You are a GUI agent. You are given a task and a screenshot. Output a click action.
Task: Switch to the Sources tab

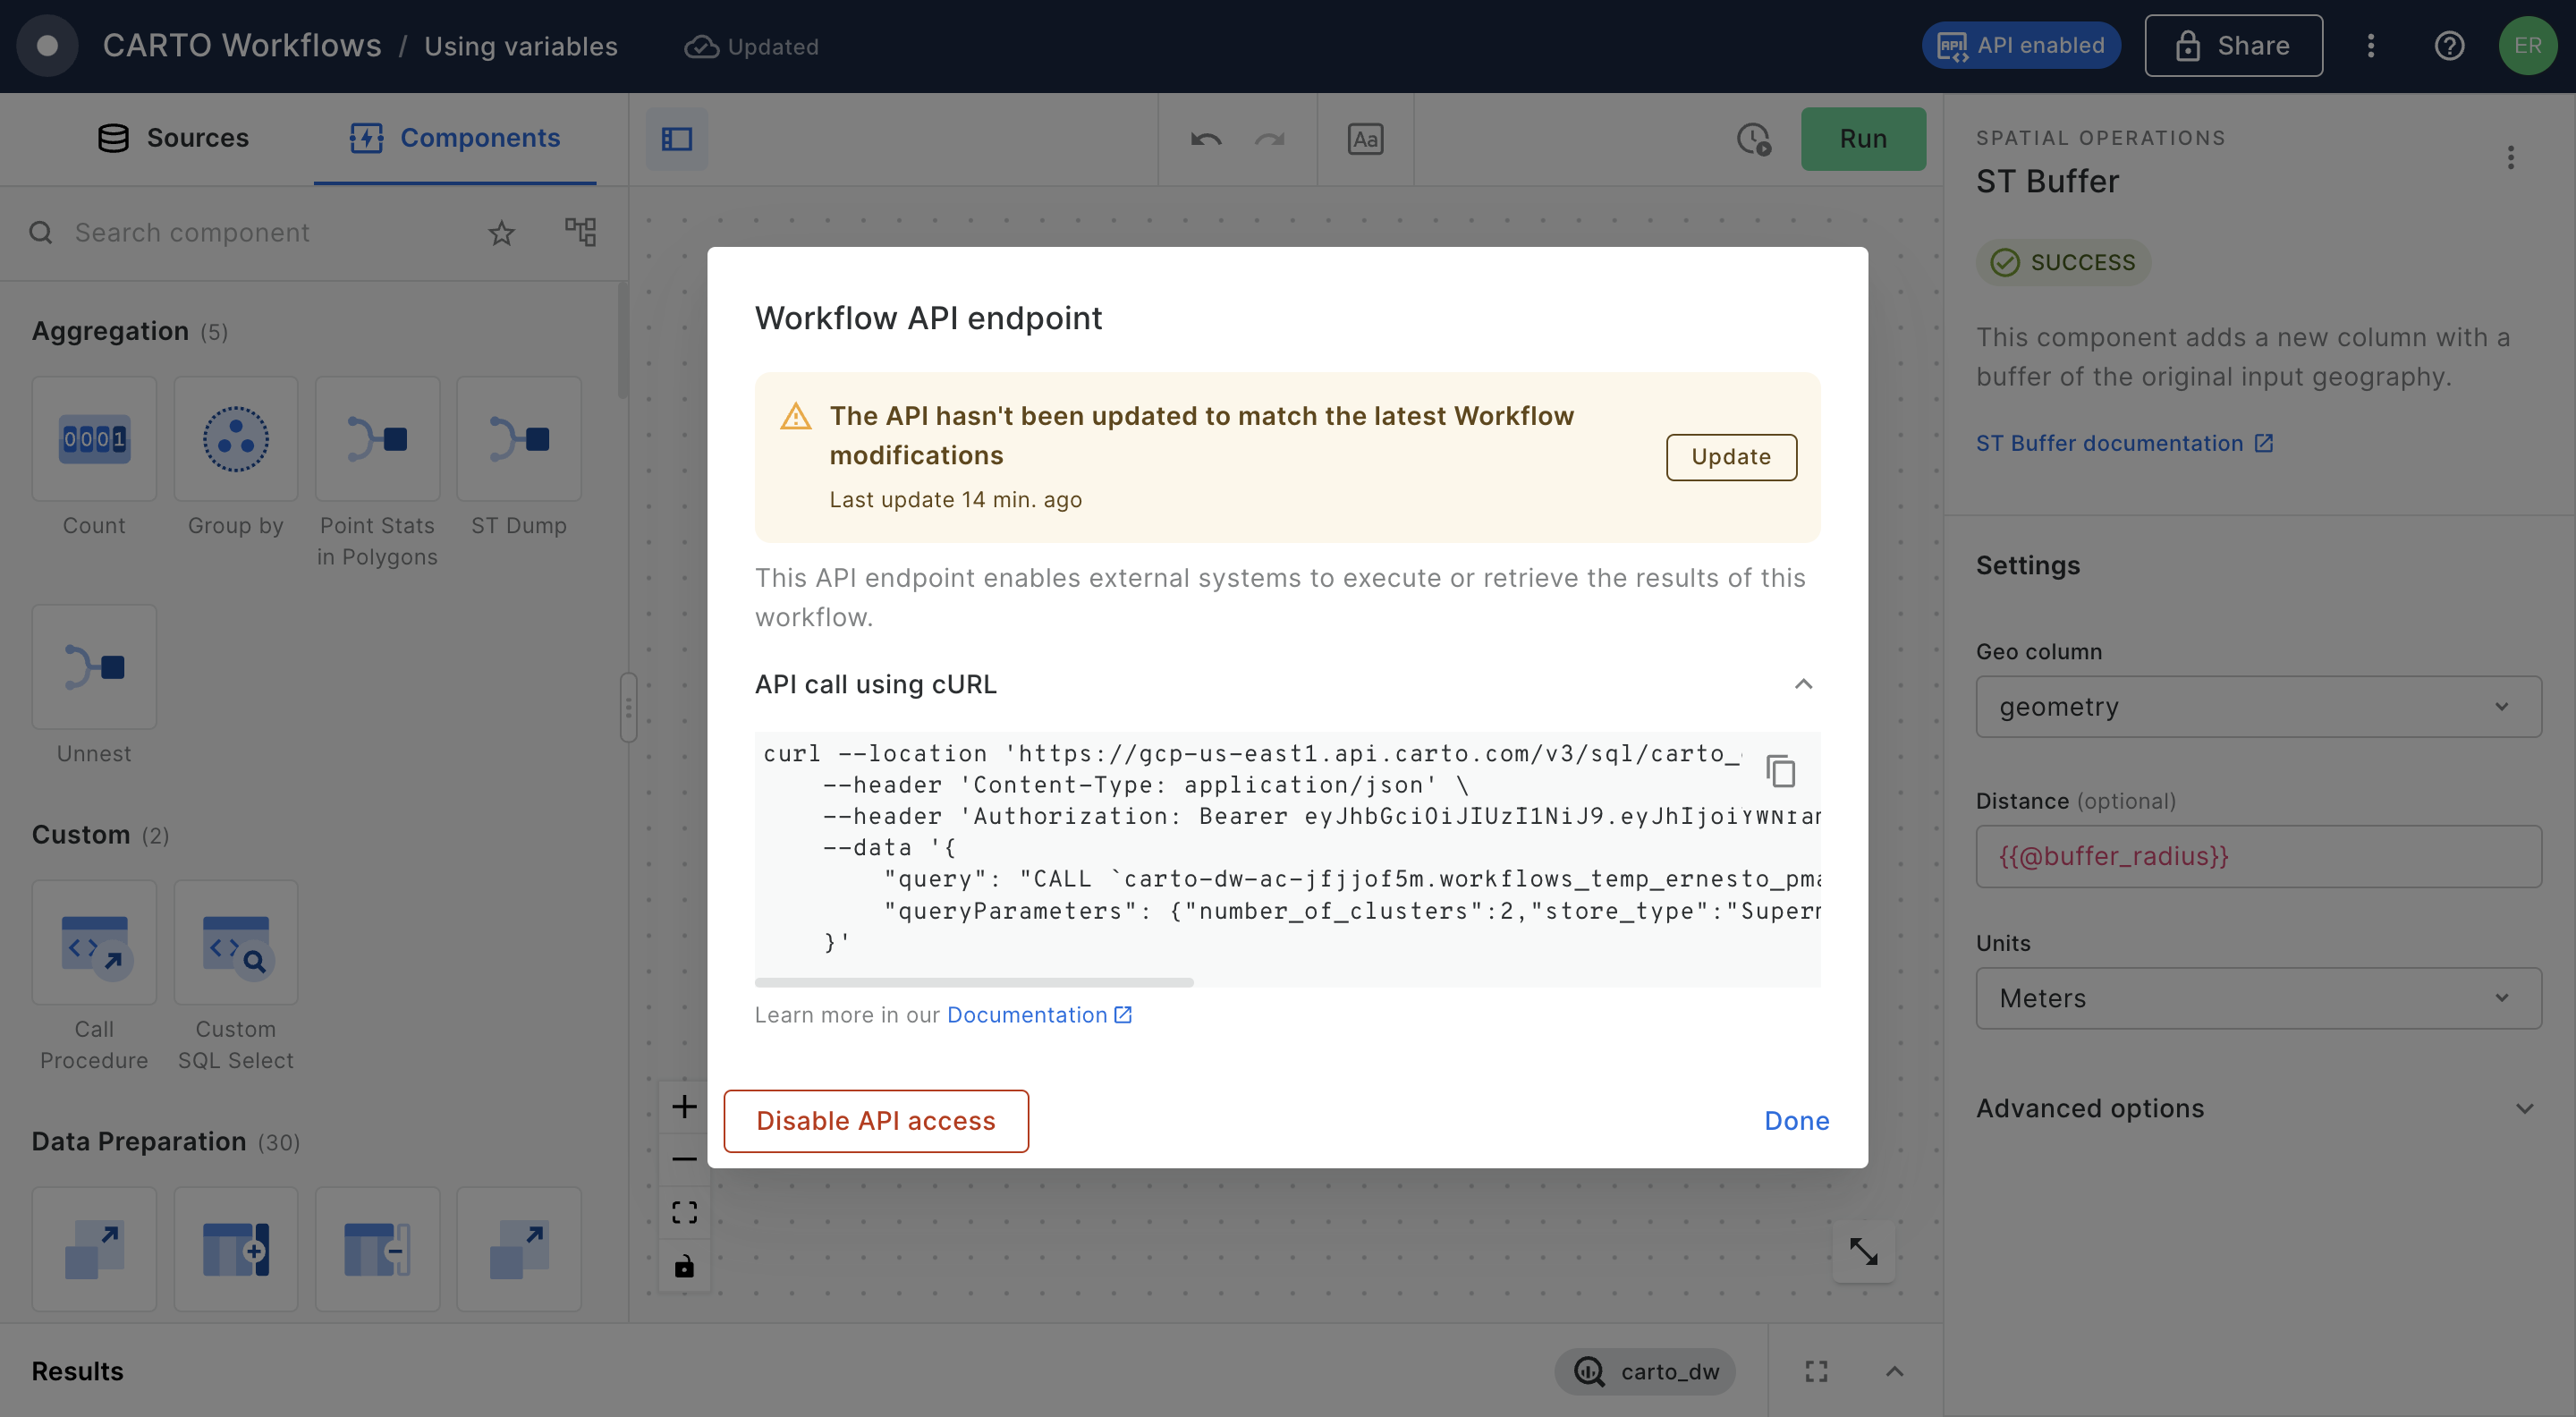(173, 138)
